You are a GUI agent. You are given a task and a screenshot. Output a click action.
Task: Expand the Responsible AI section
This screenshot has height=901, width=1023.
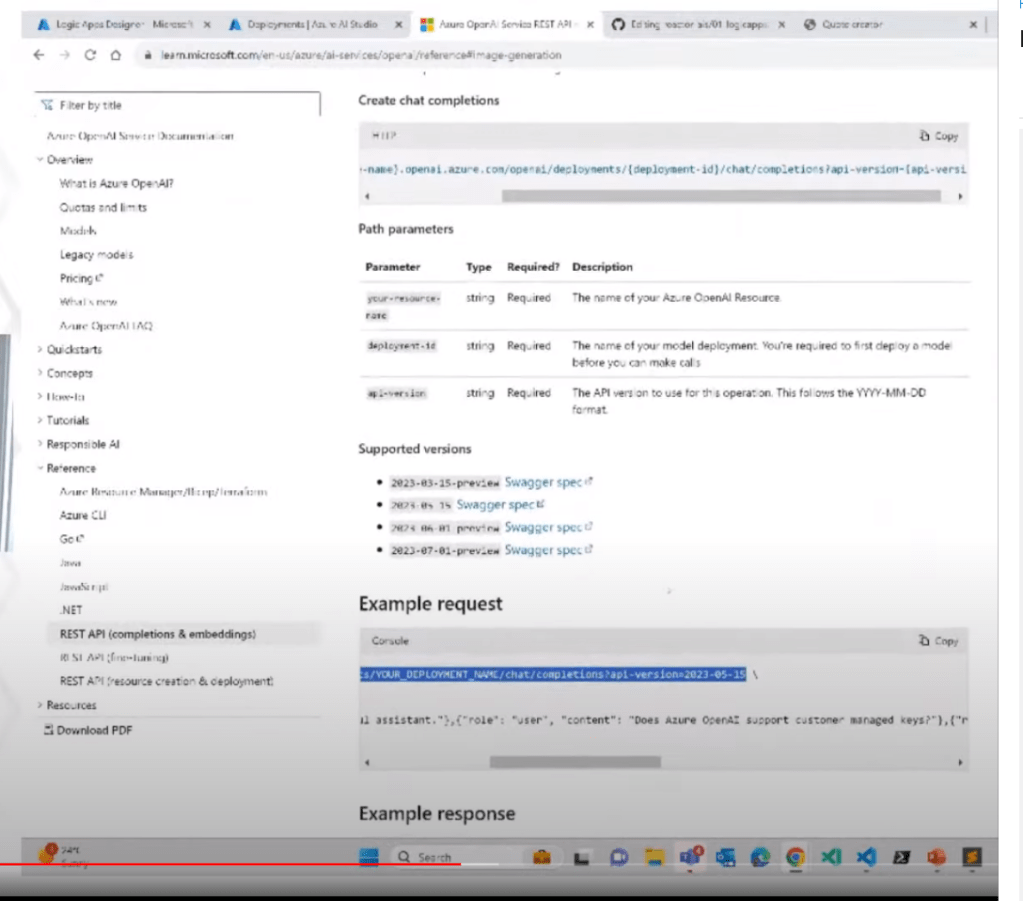point(40,444)
